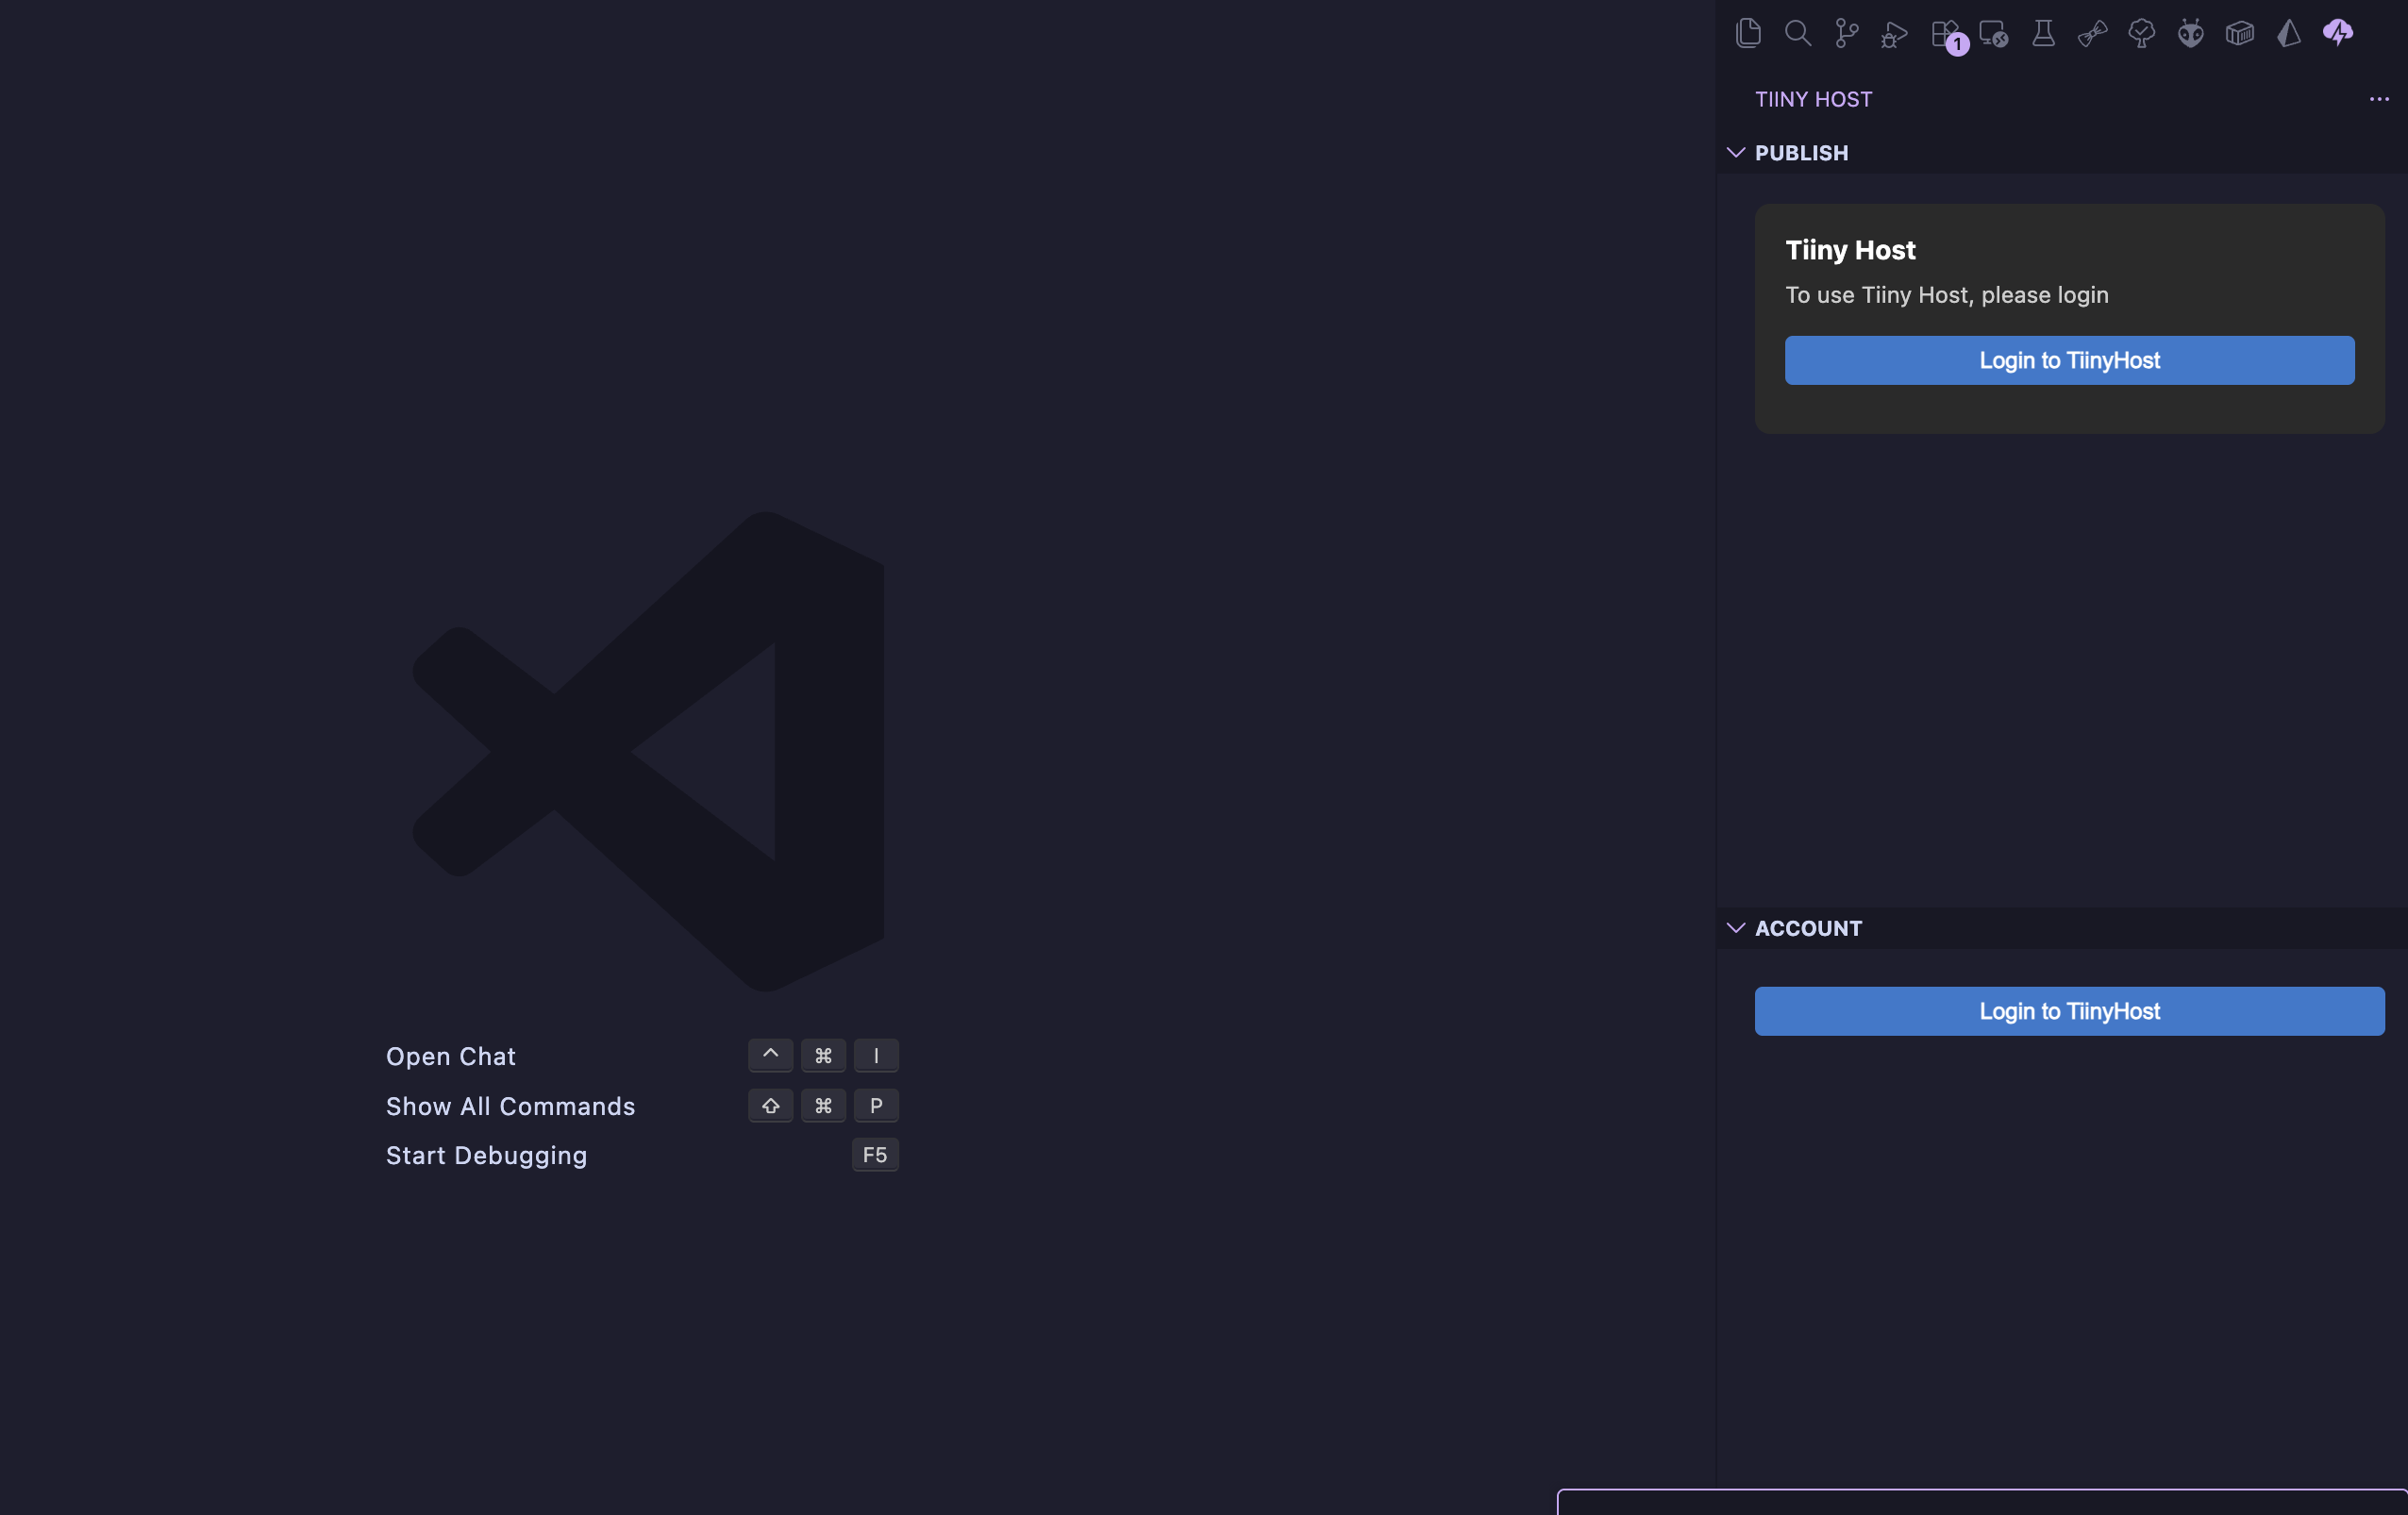
Task: Open the bow tie extension icon
Action: (x=2092, y=35)
